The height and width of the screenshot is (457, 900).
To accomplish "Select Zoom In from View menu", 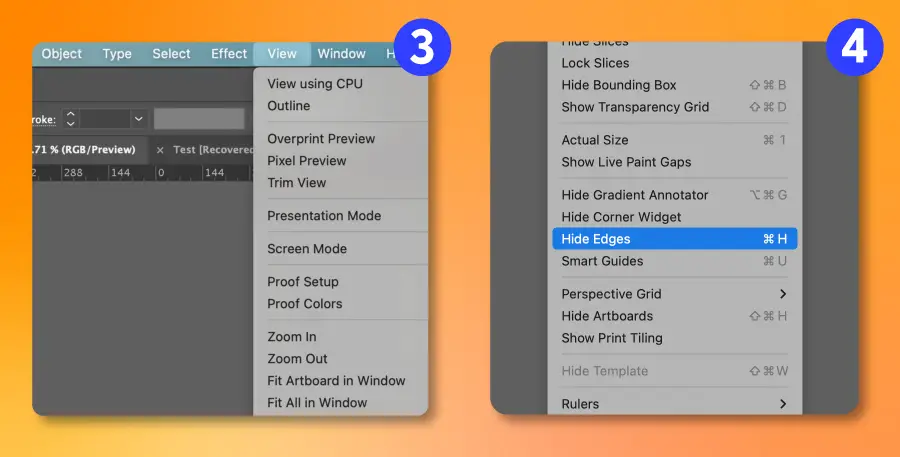I will point(292,336).
